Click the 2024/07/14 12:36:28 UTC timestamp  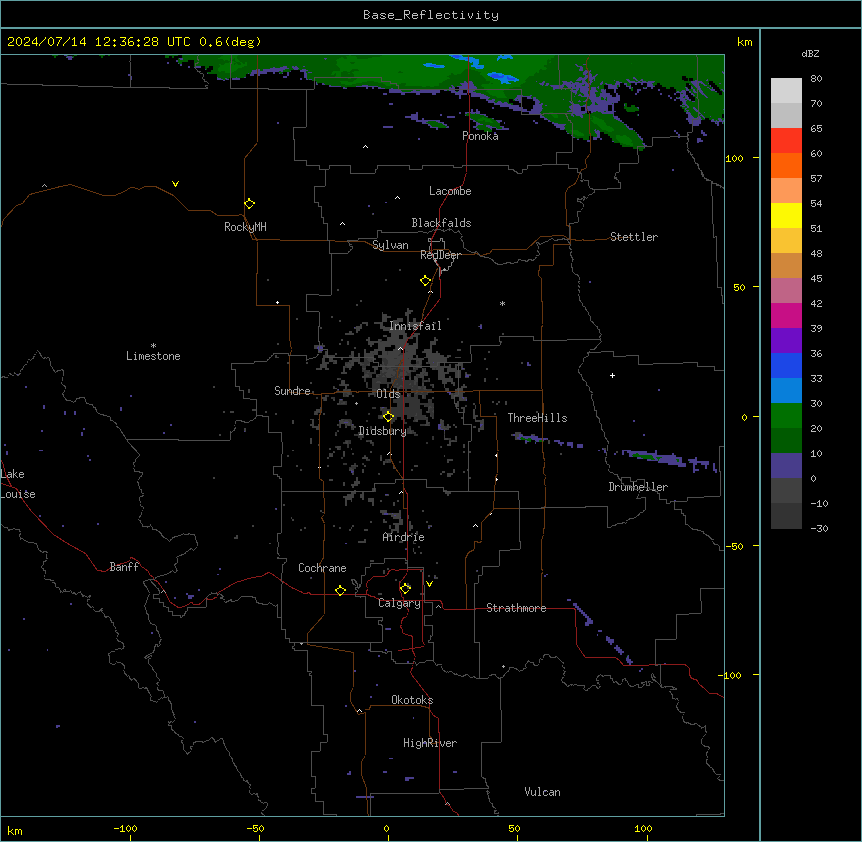[99, 42]
